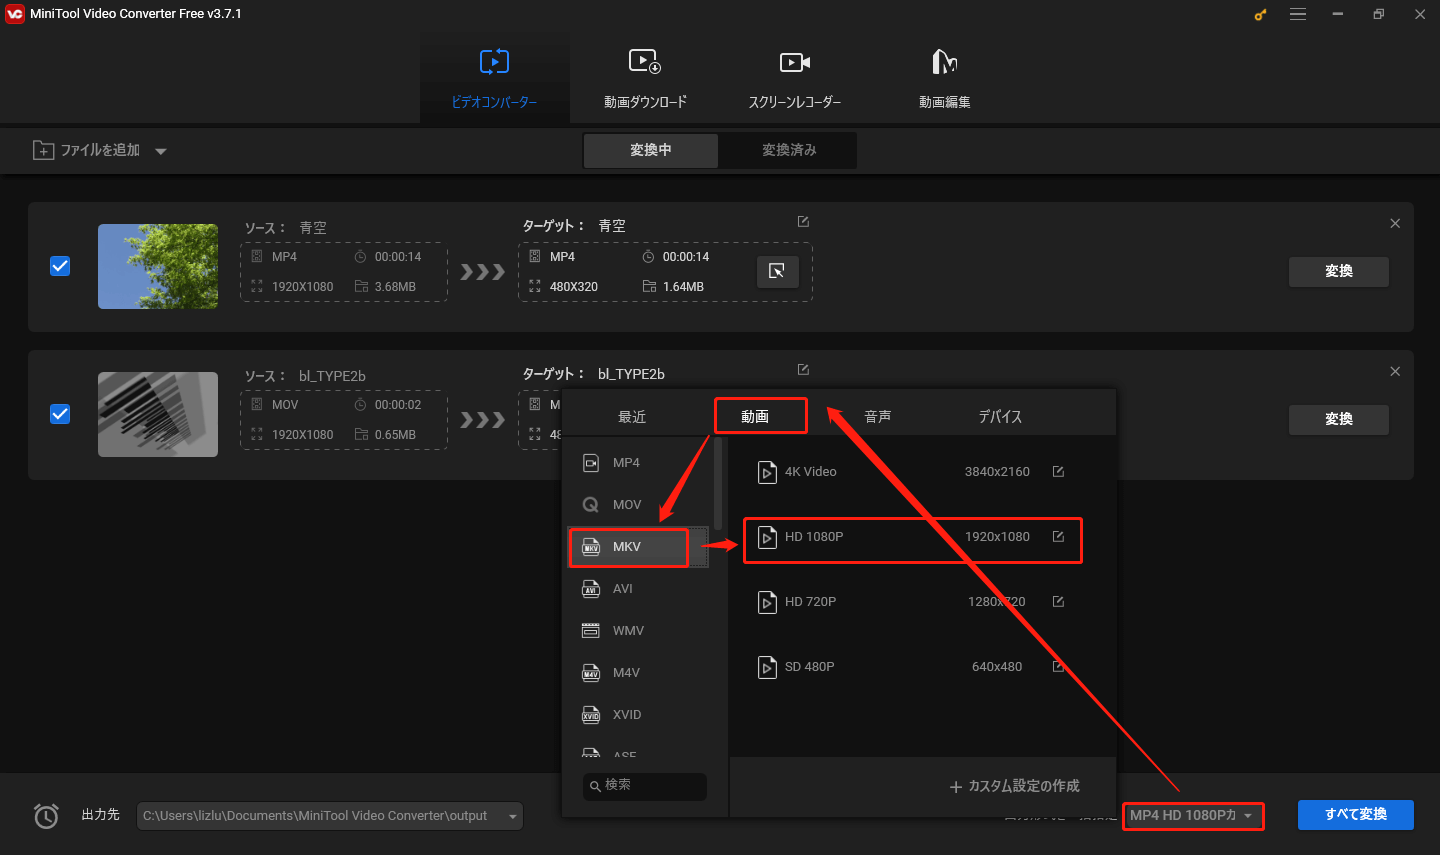Switch to 音声 tab in format popup
Screen dimensions: 1440x855
[878, 417]
